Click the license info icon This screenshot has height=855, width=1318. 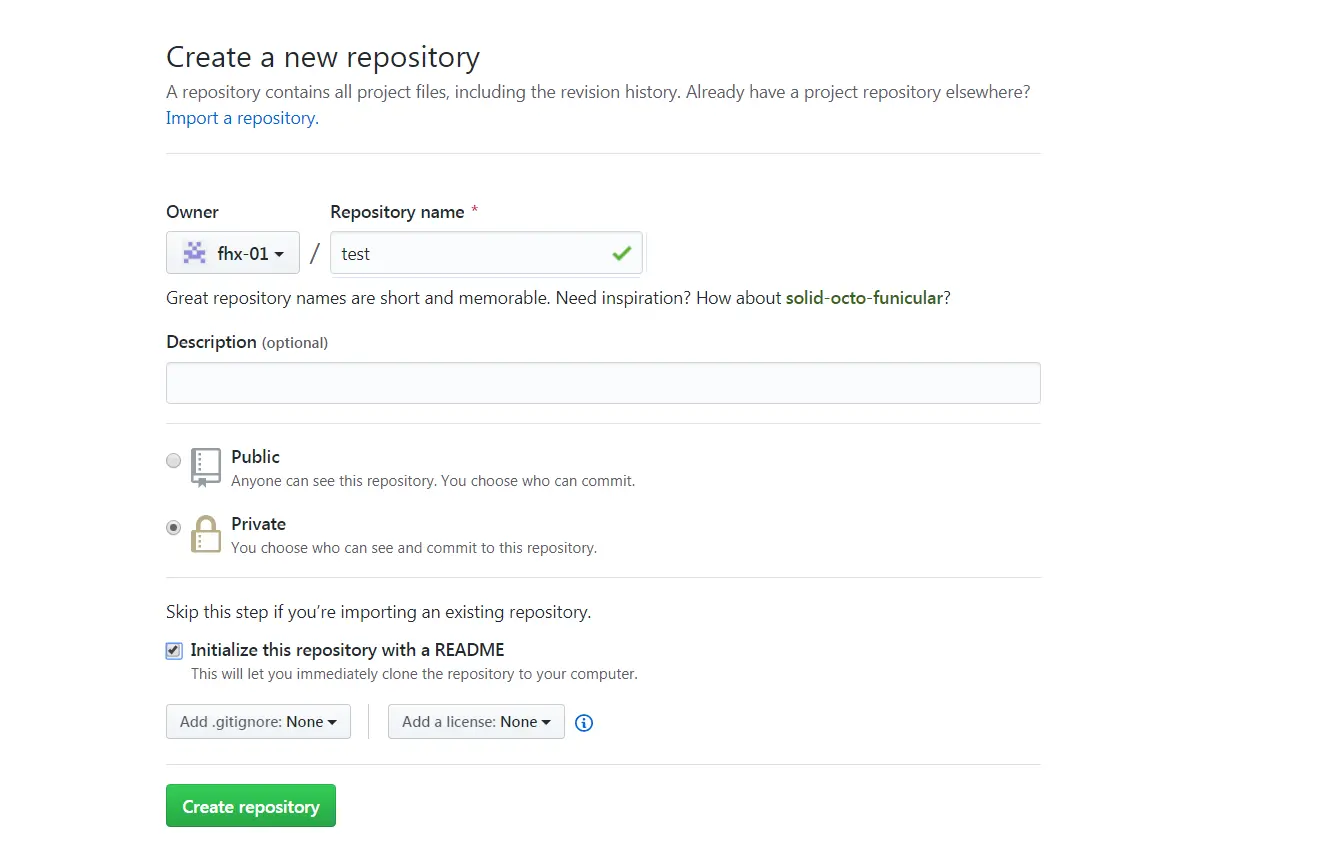coord(585,723)
